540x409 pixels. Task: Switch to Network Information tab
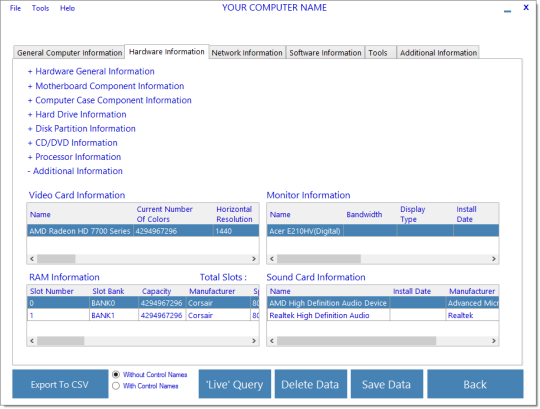[247, 53]
